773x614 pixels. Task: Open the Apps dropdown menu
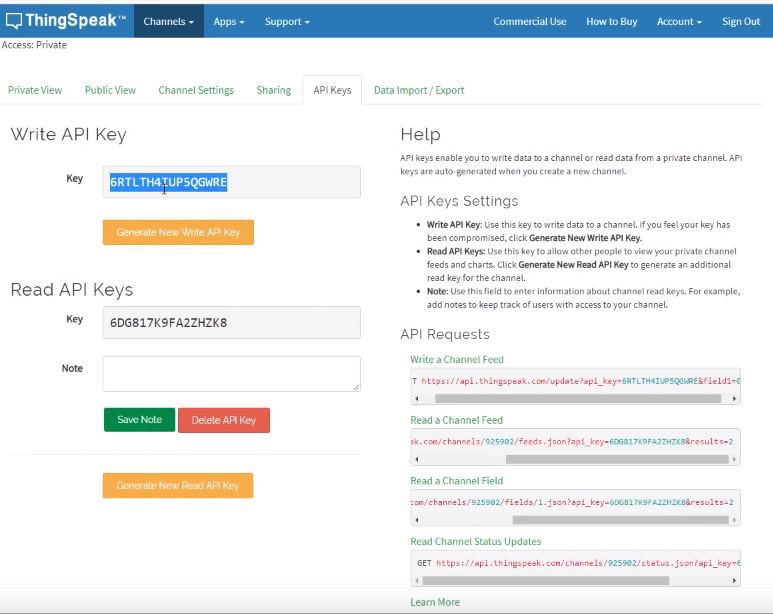tap(229, 21)
